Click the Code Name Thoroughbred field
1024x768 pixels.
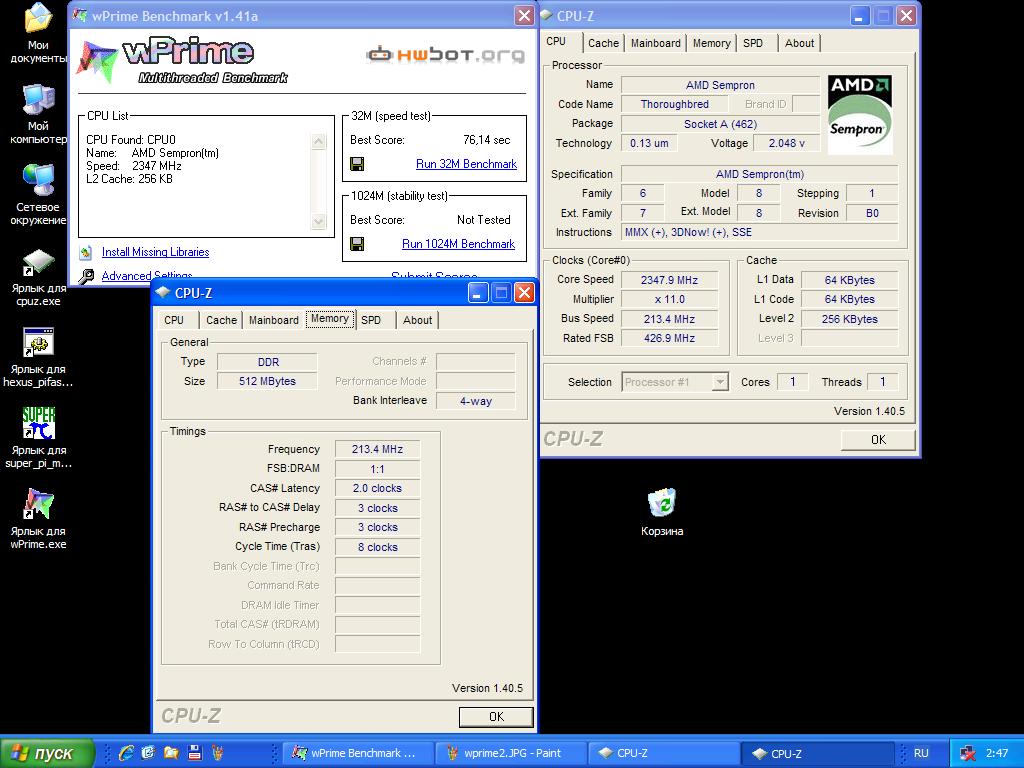(x=675, y=104)
